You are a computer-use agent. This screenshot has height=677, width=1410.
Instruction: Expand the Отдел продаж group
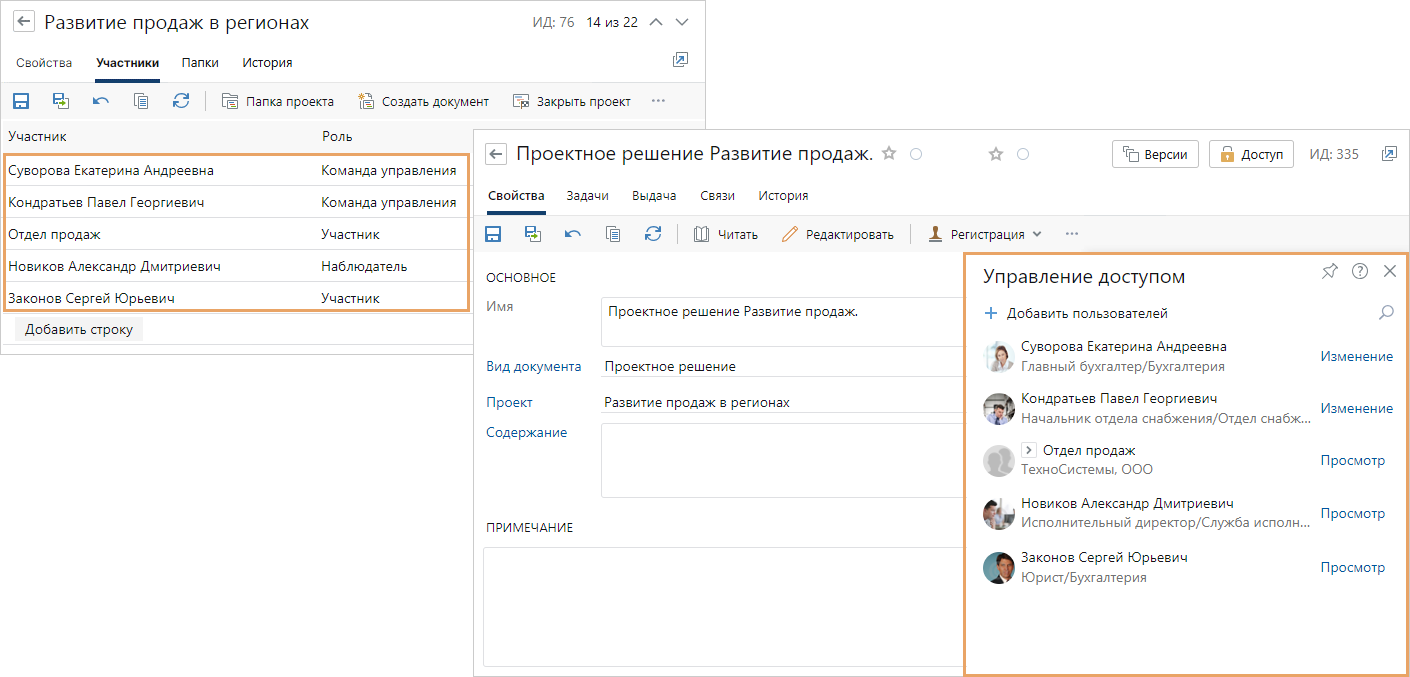coord(1028,451)
